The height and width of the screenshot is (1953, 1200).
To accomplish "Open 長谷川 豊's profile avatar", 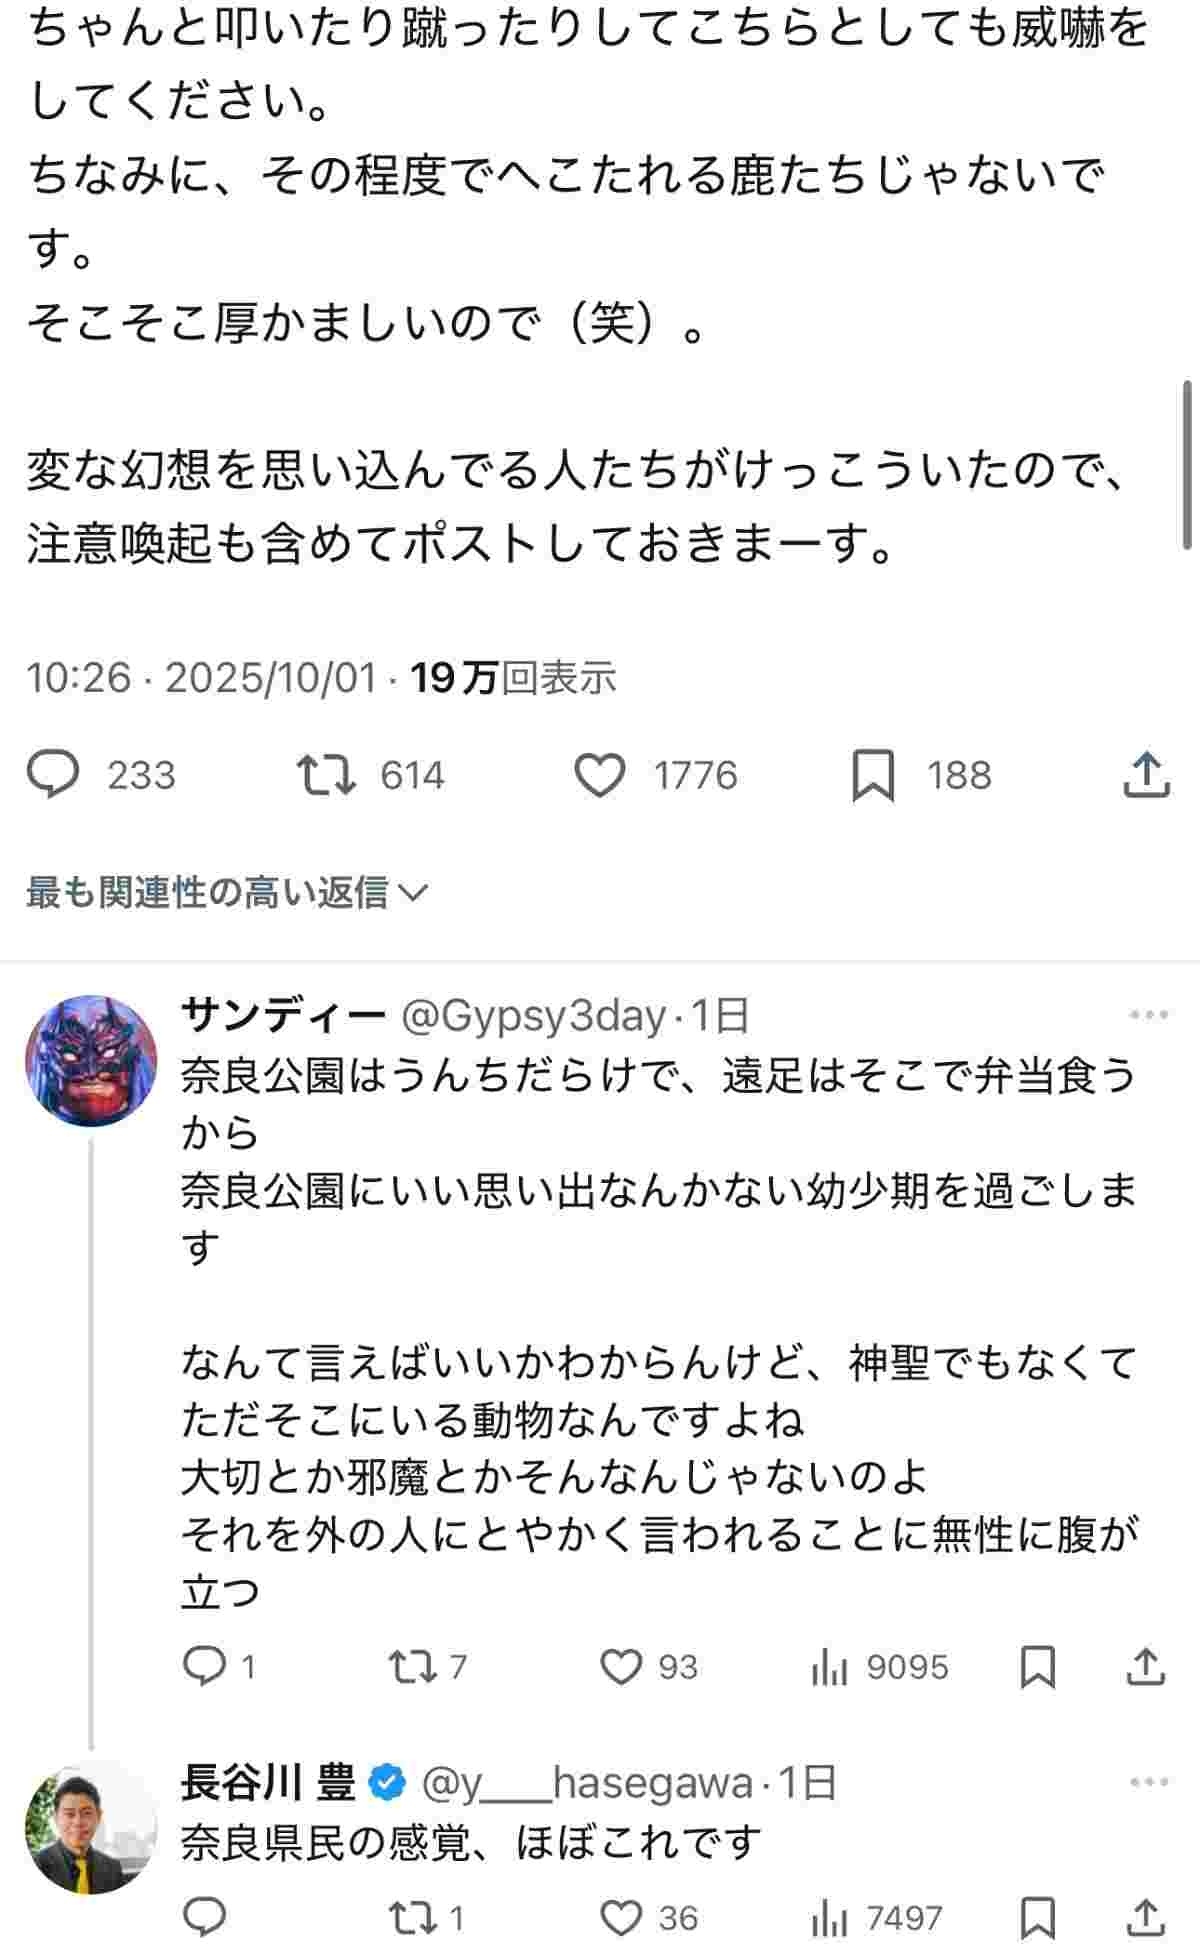I will coord(91,1828).
